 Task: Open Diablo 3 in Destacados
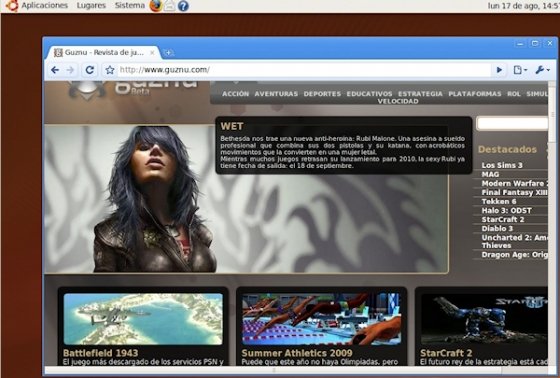pos(497,228)
